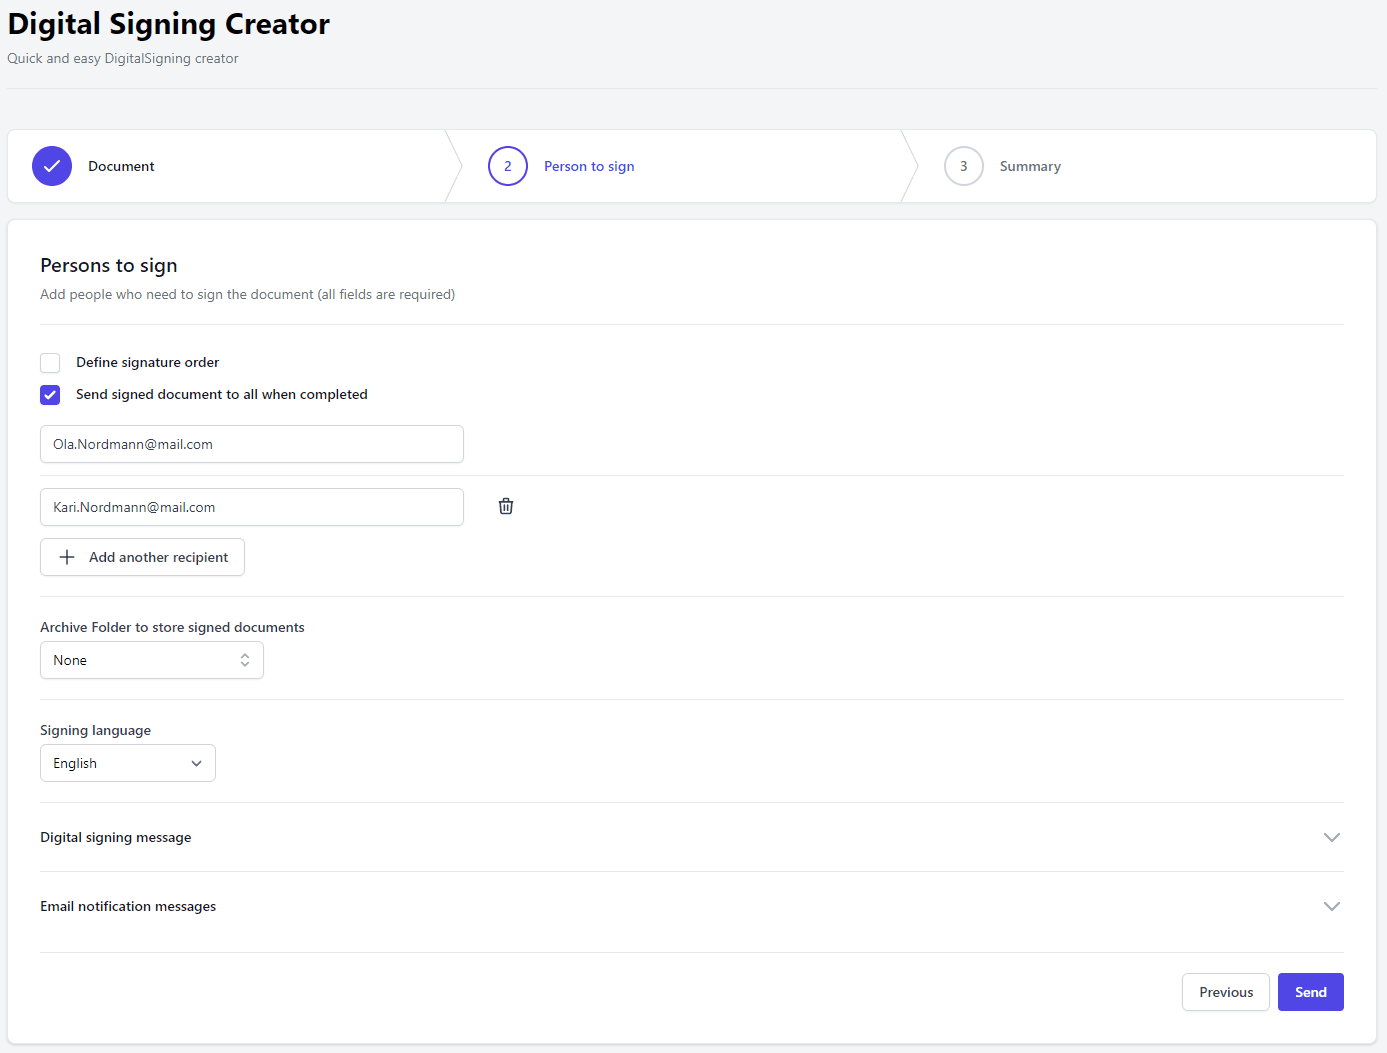Viewport: 1387px width, 1053px height.
Task: Click the step 2 circle icon
Action: coord(508,166)
